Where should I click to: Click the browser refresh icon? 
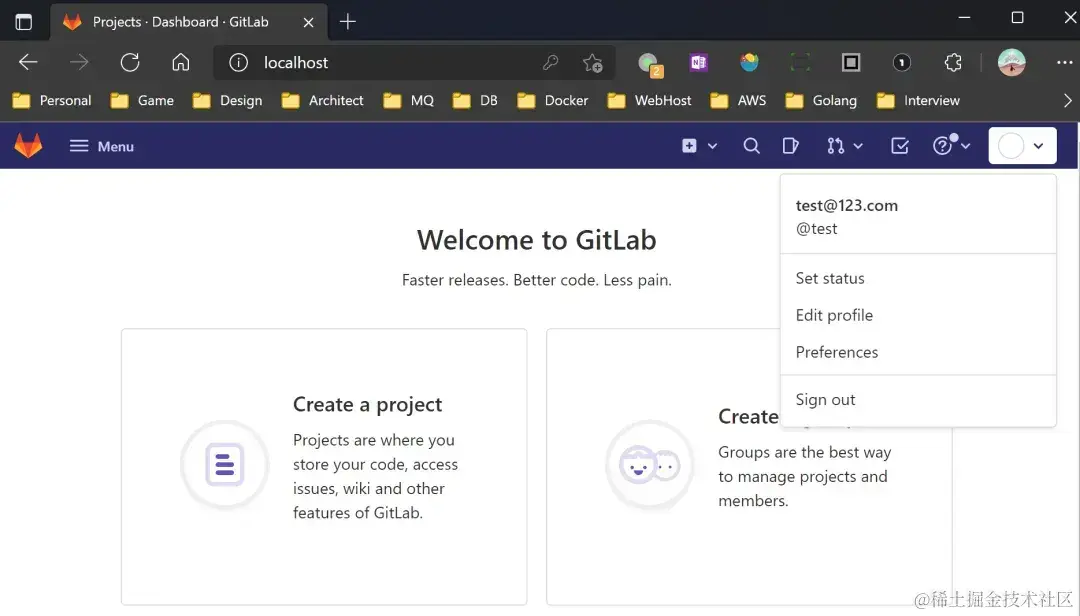130,62
